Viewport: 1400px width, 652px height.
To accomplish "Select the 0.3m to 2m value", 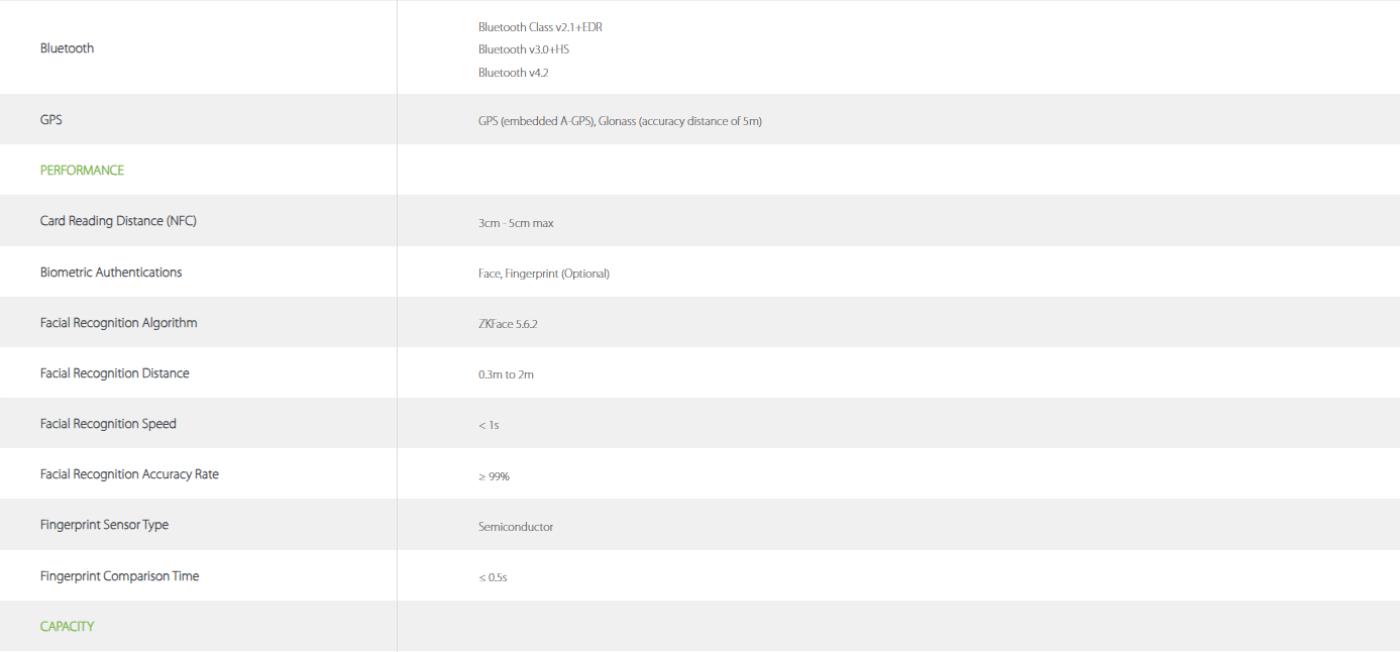I will (506, 375).
